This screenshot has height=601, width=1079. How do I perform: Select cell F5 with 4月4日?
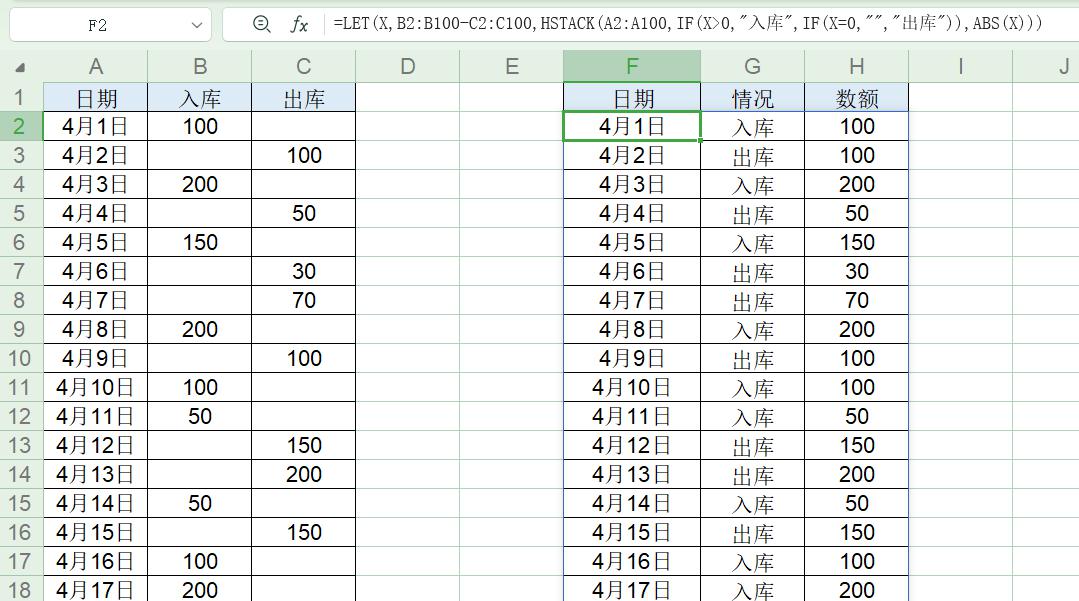click(632, 213)
